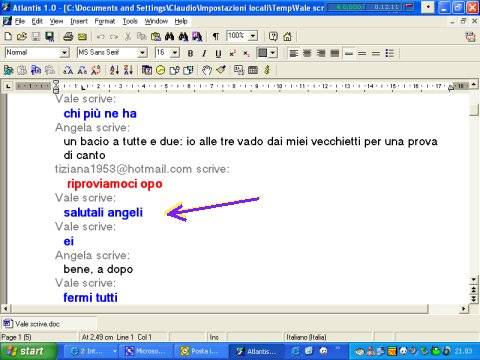Click the calendar date insert icon
The image size is (480, 360).
tap(147, 70)
